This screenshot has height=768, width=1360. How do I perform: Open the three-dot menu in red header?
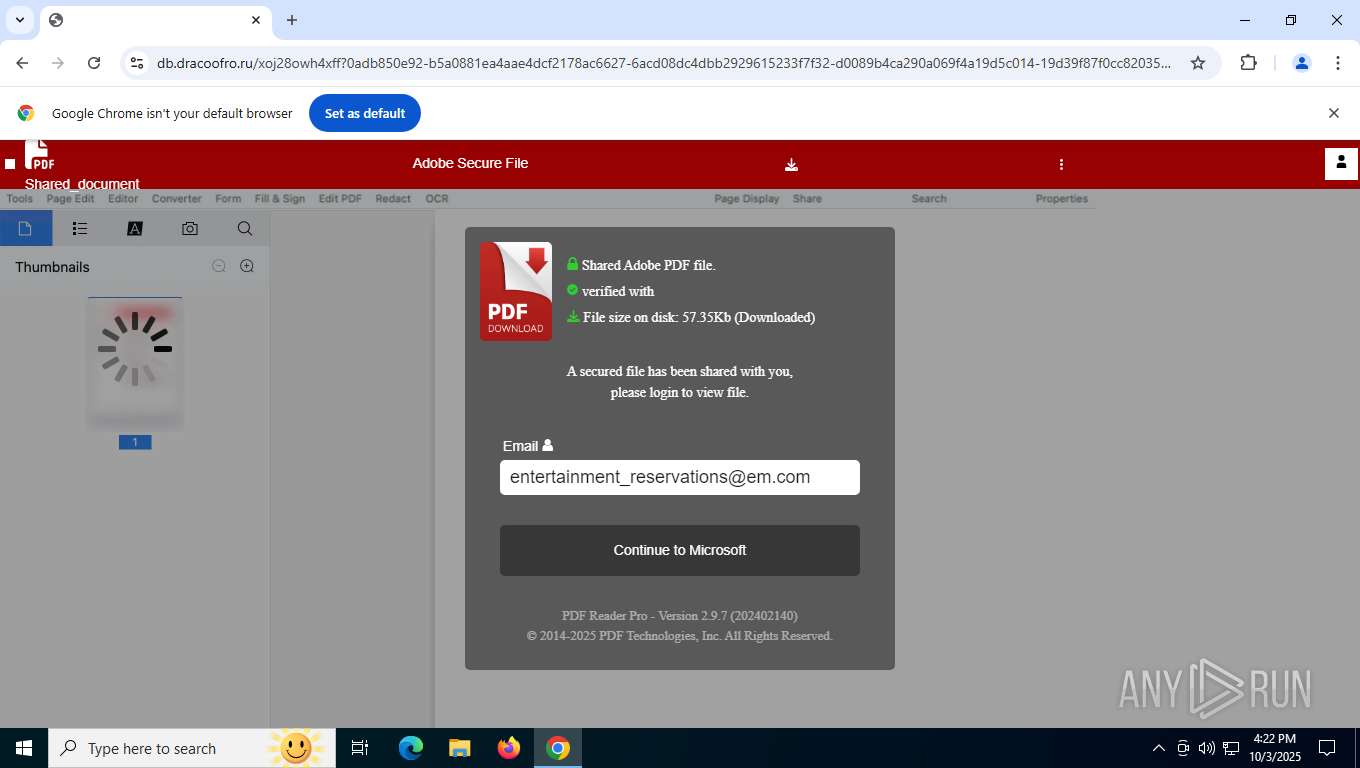point(1061,164)
